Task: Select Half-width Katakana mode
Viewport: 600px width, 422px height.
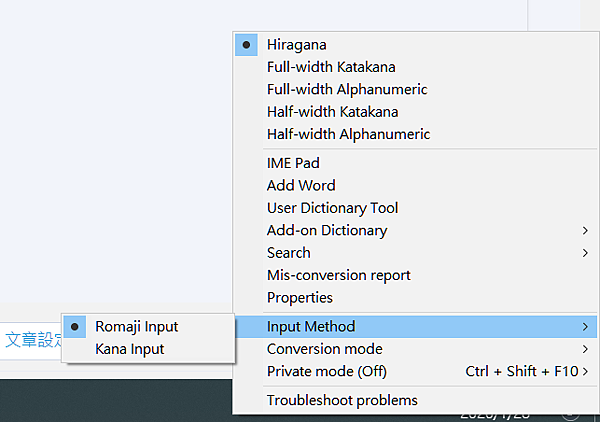Action: point(332,111)
